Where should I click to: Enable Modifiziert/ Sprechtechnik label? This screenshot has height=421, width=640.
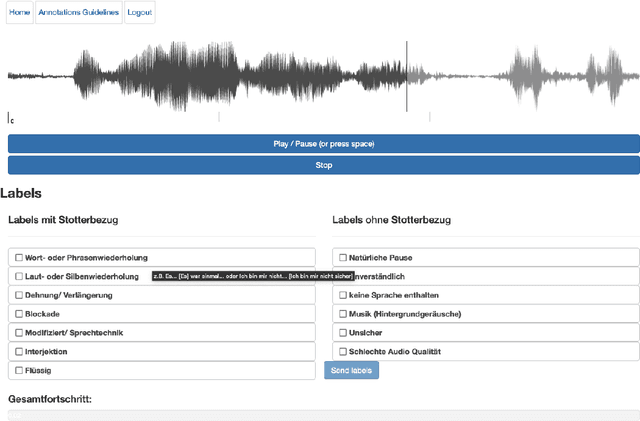[19, 333]
